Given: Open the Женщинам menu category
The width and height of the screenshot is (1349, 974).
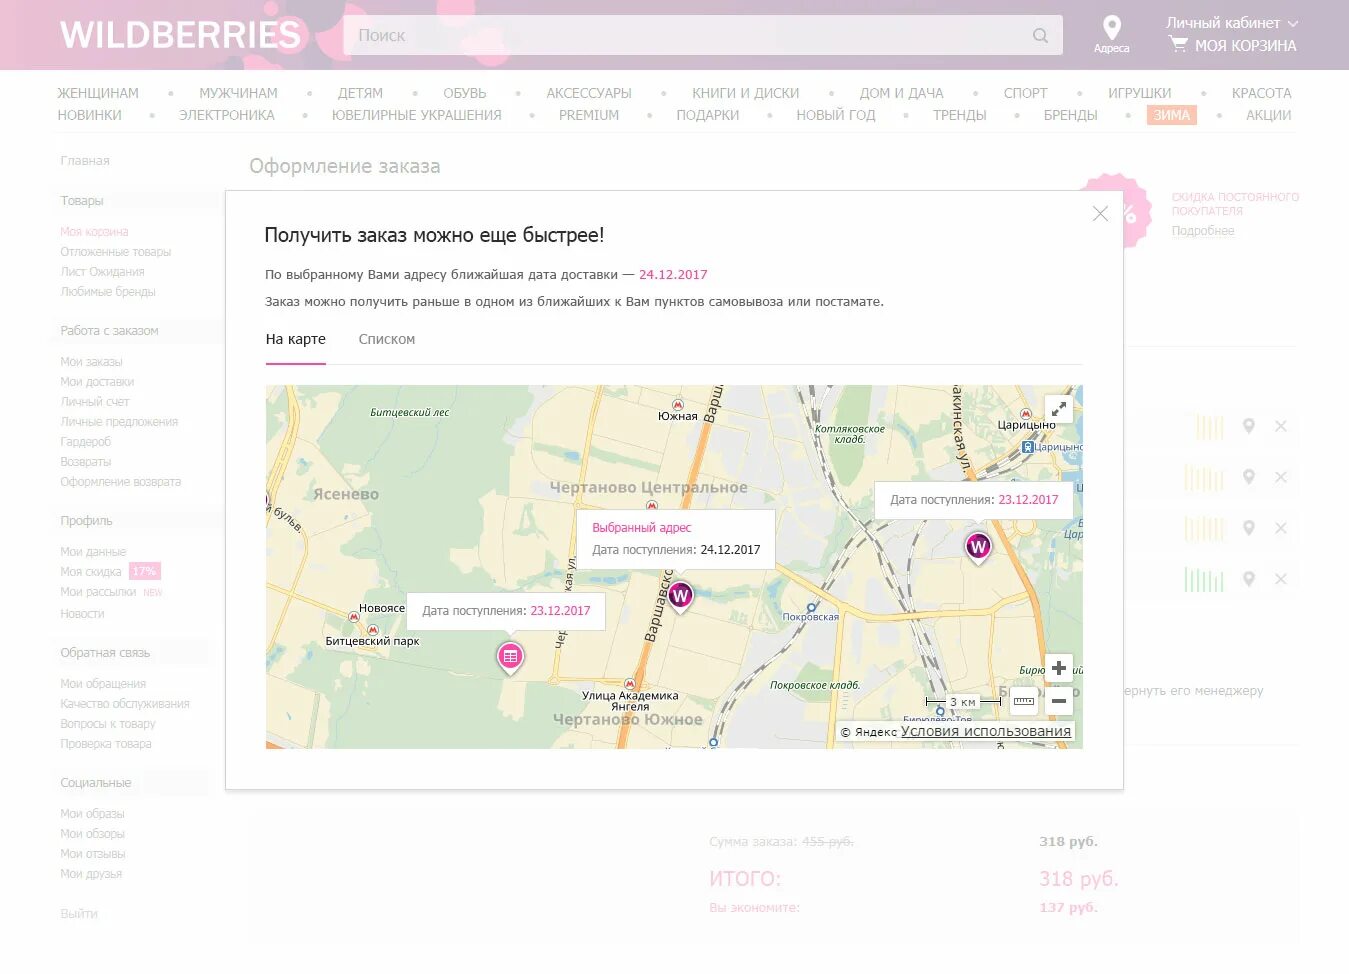Looking at the screenshot, I should (98, 93).
